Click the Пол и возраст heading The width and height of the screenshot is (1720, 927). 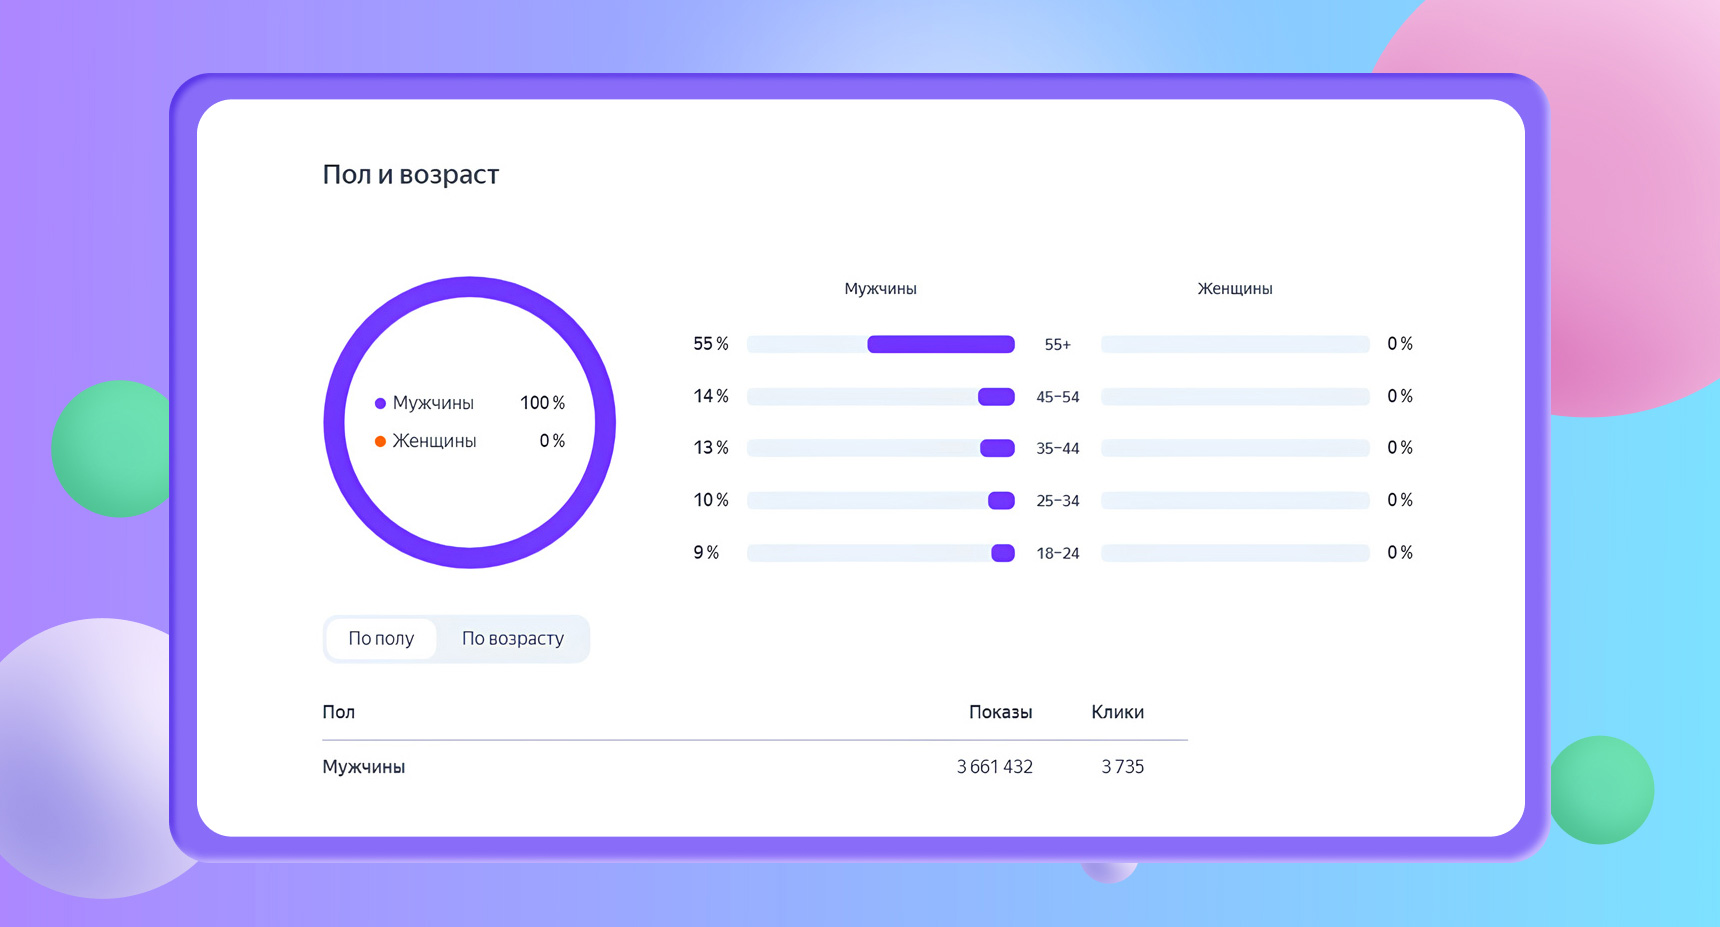coord(410,175)
